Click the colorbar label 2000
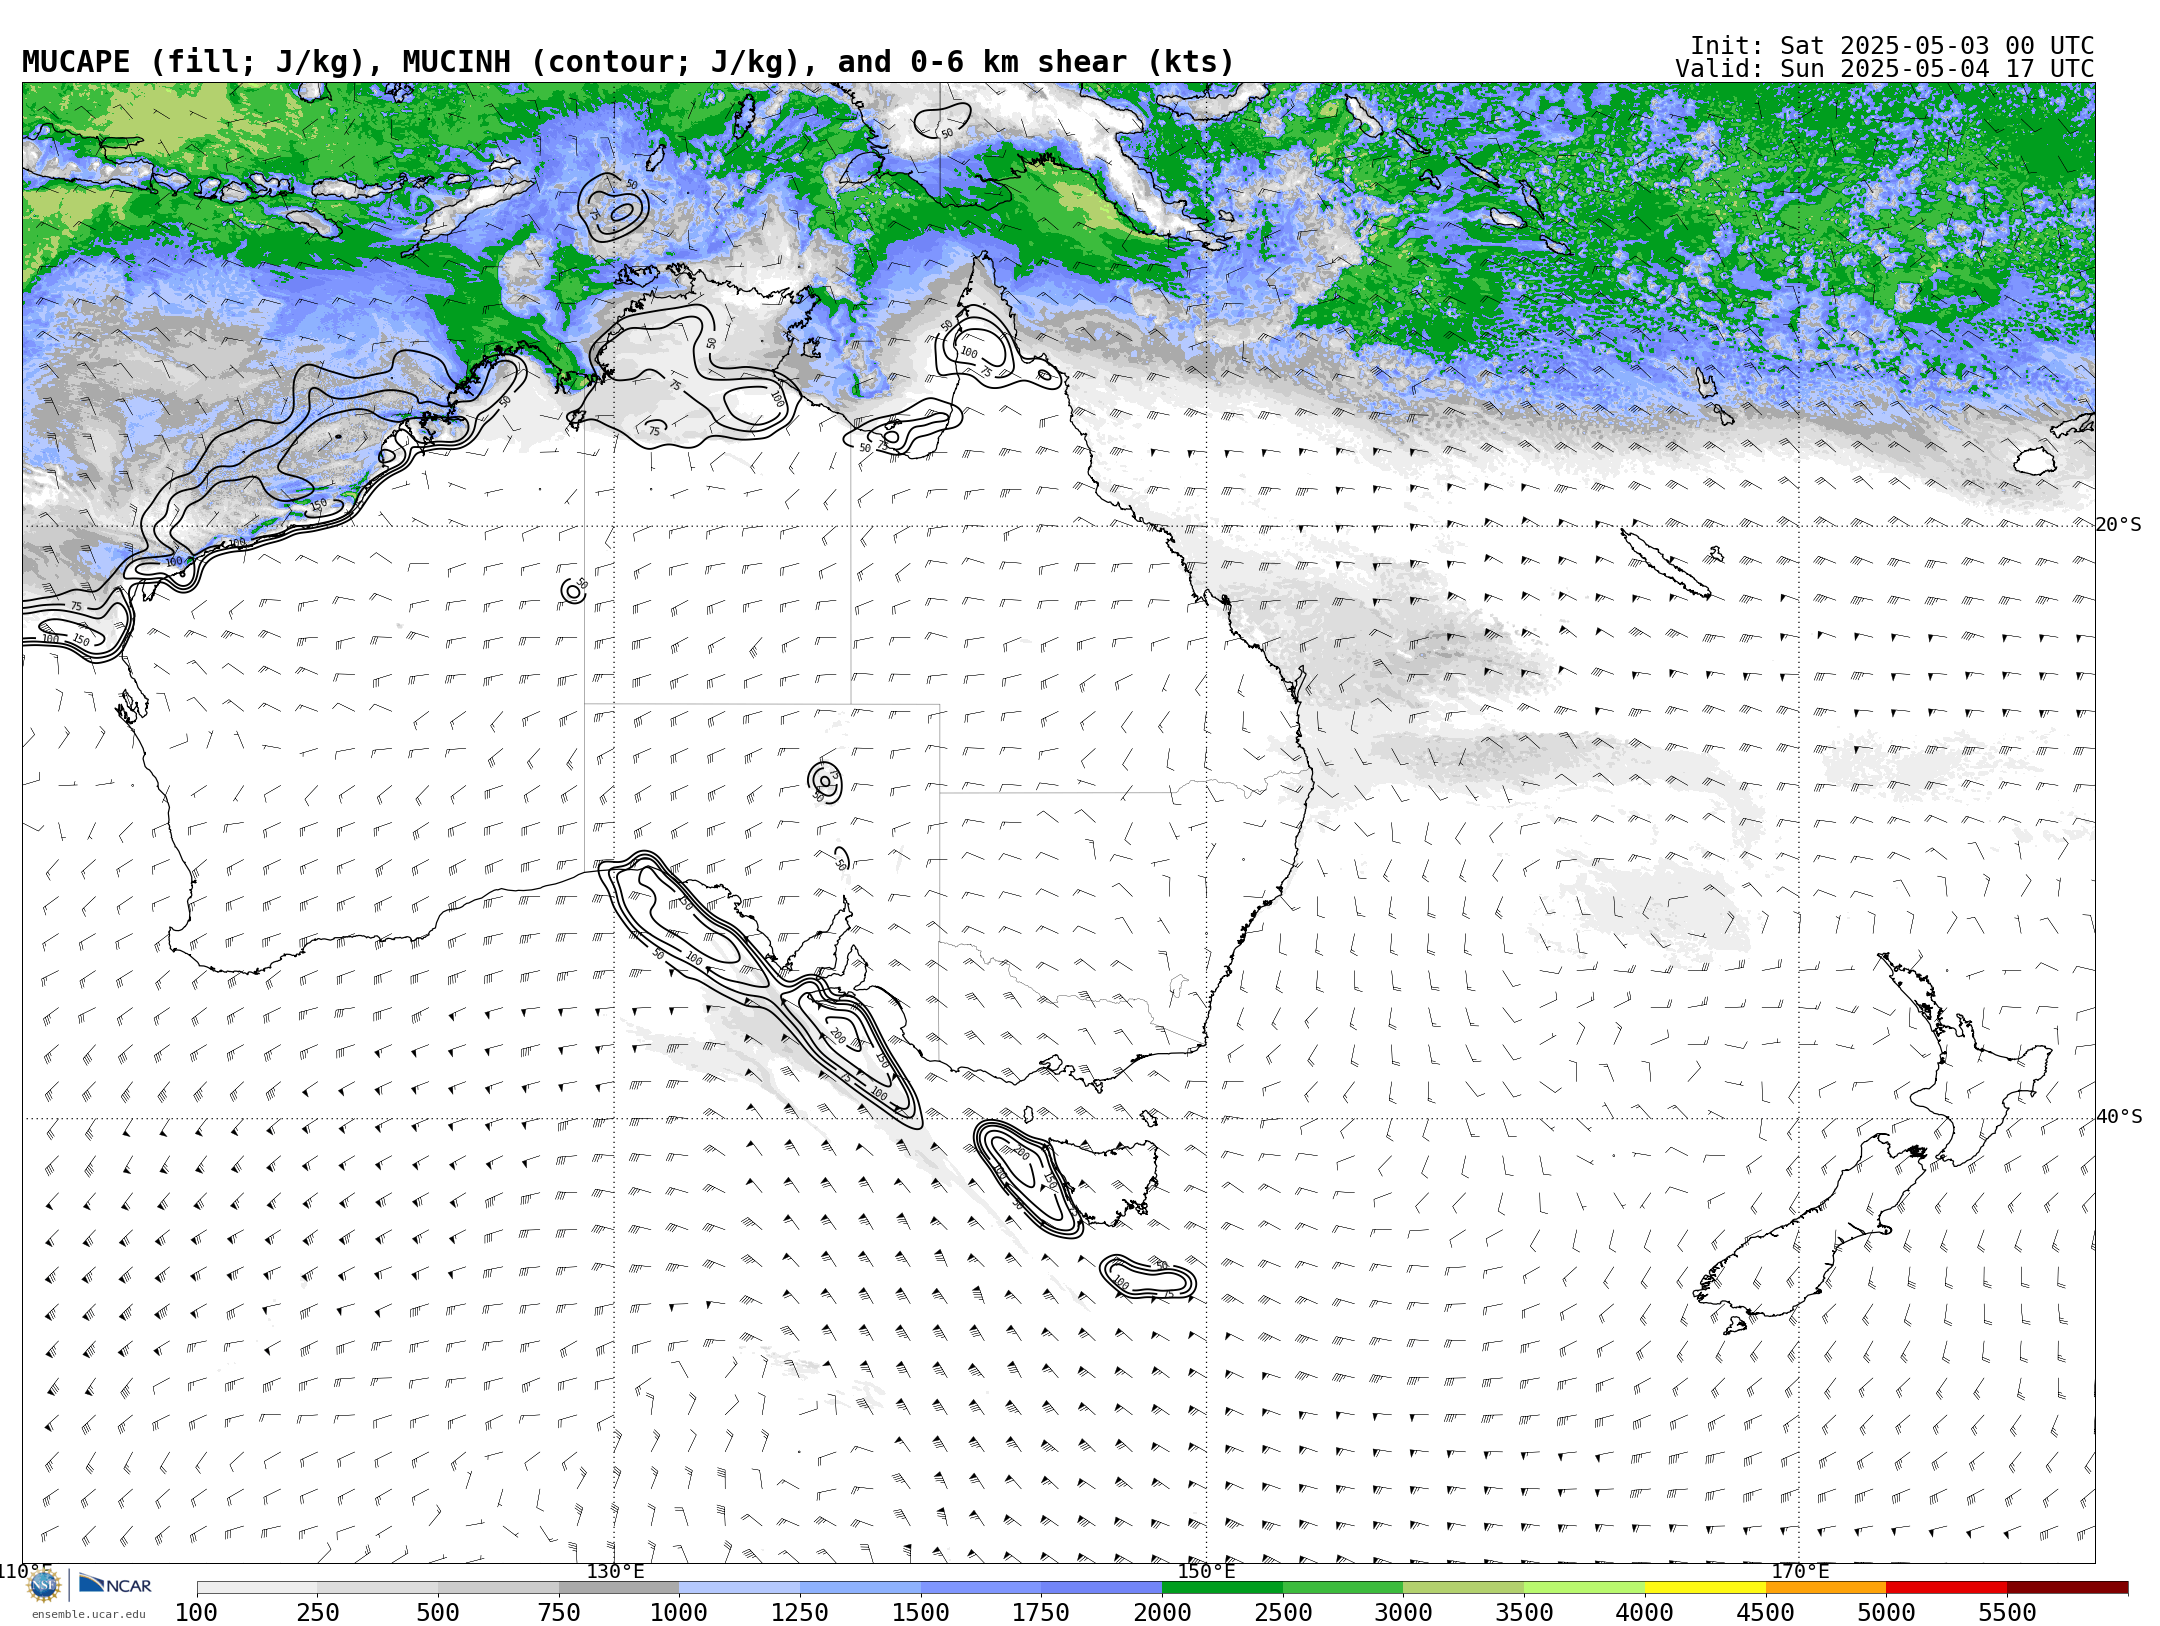The height and width of the screenshot is (1626, 2160). (x=1162, y=1613)
